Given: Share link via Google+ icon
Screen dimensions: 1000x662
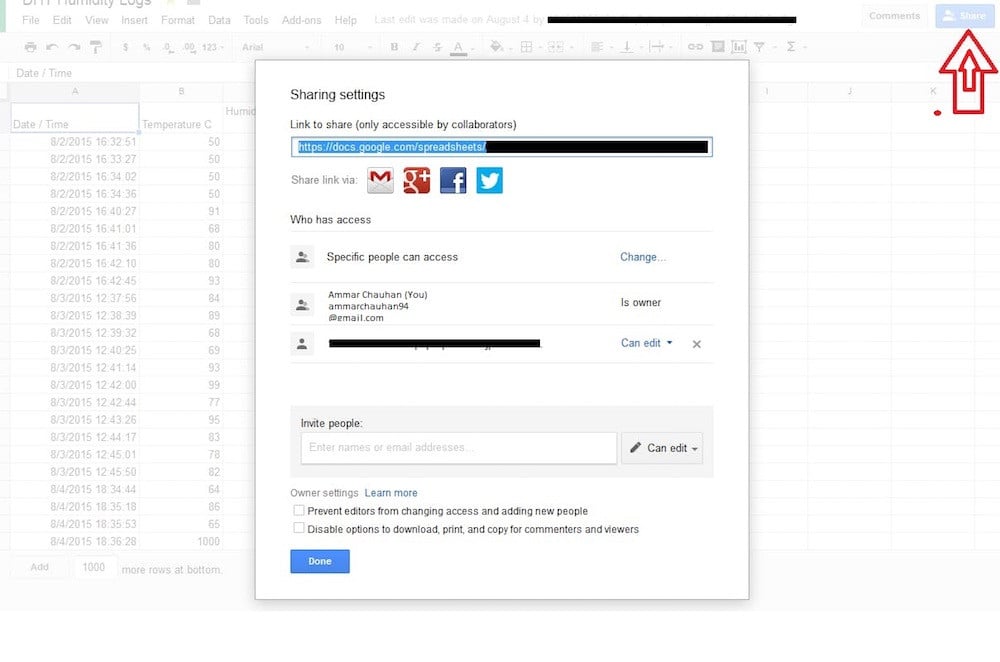Looking at the screenshot, I should [416, 181].
